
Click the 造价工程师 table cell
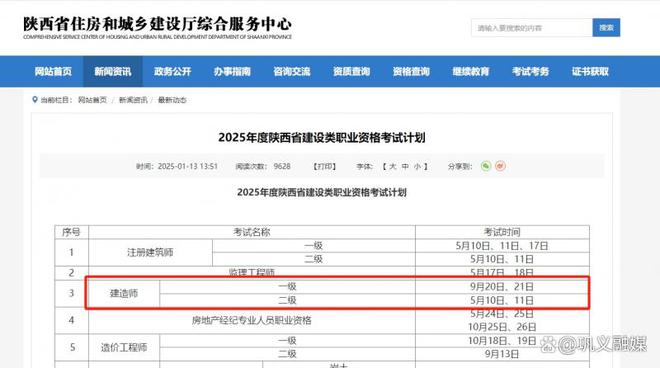[124, 347]
